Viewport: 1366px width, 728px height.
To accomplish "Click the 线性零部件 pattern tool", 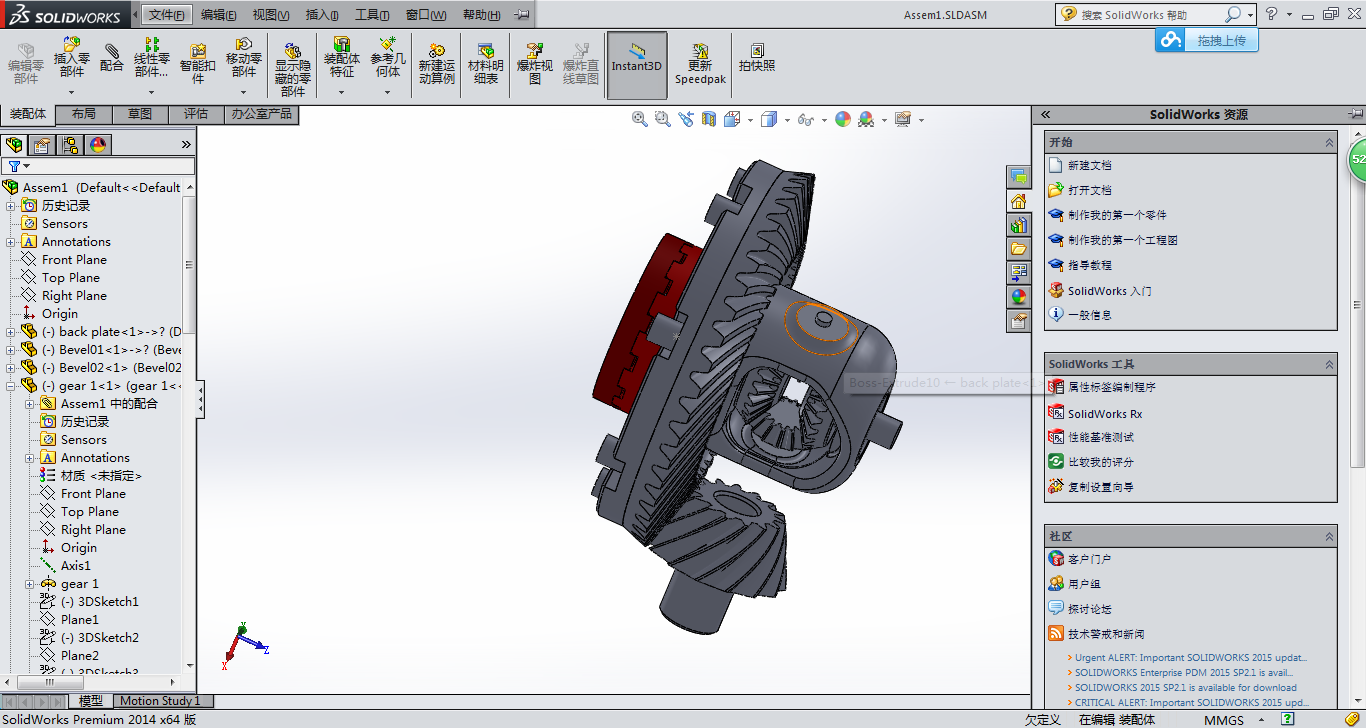I will click(x=152, y=58).
